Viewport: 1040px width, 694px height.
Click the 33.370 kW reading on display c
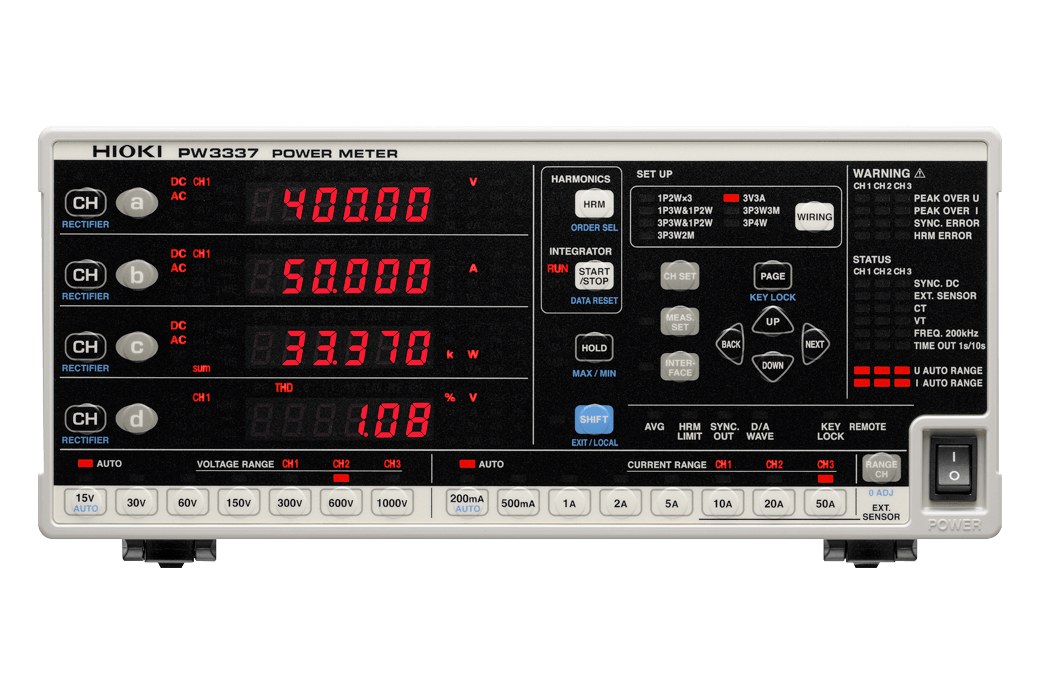pyautogui.click(x=357, y=348)
